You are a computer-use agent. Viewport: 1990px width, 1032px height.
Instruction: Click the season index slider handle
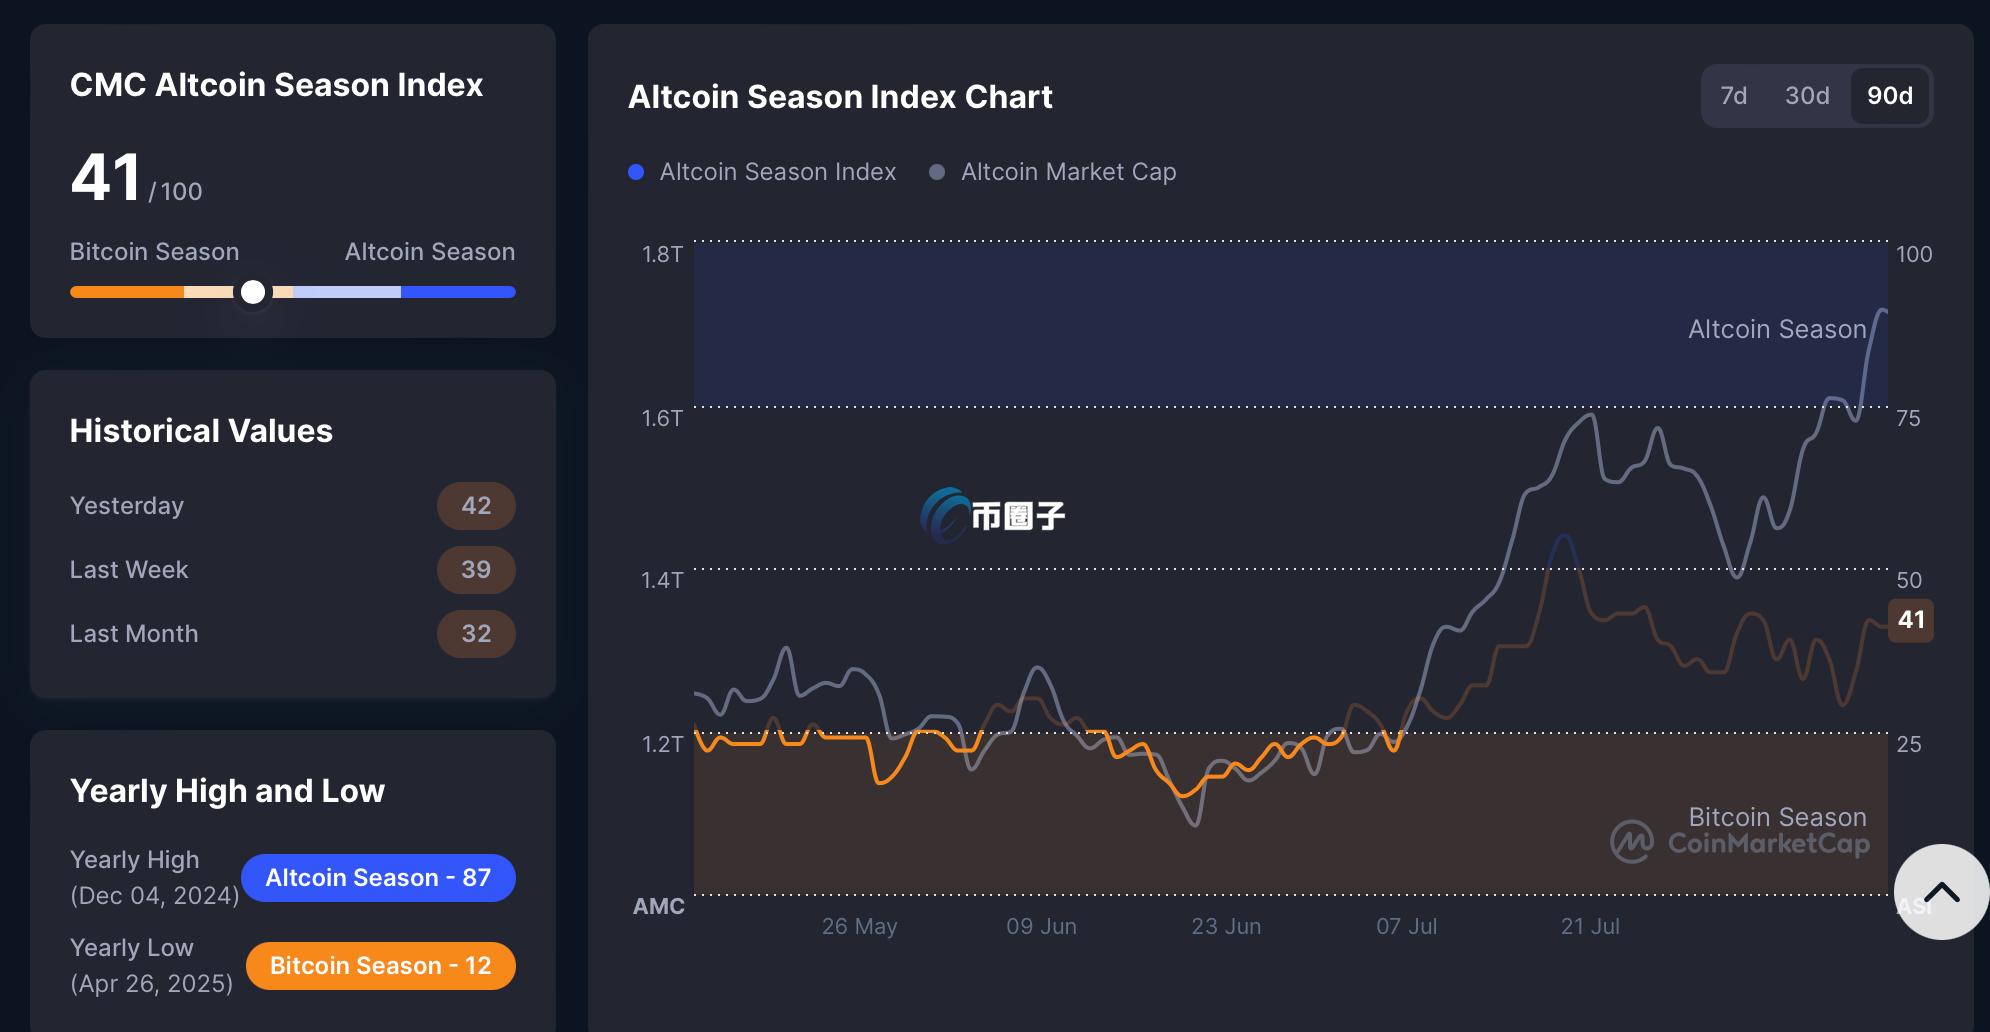[x=253, y=292]
